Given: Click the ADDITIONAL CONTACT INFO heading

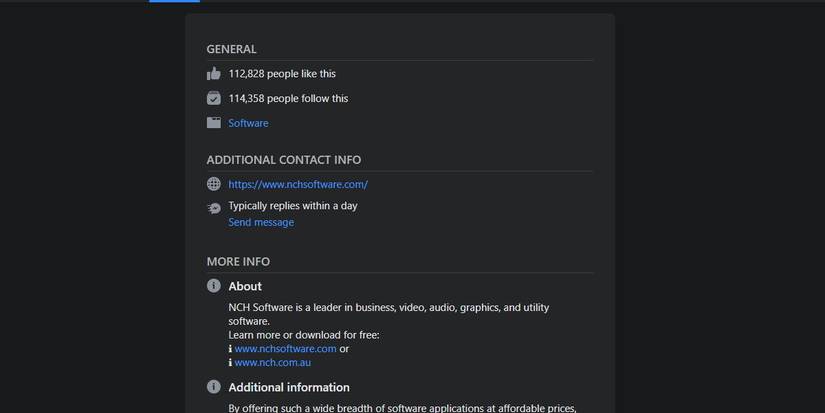Looking at the screenshot, I should tap(283, 160).
